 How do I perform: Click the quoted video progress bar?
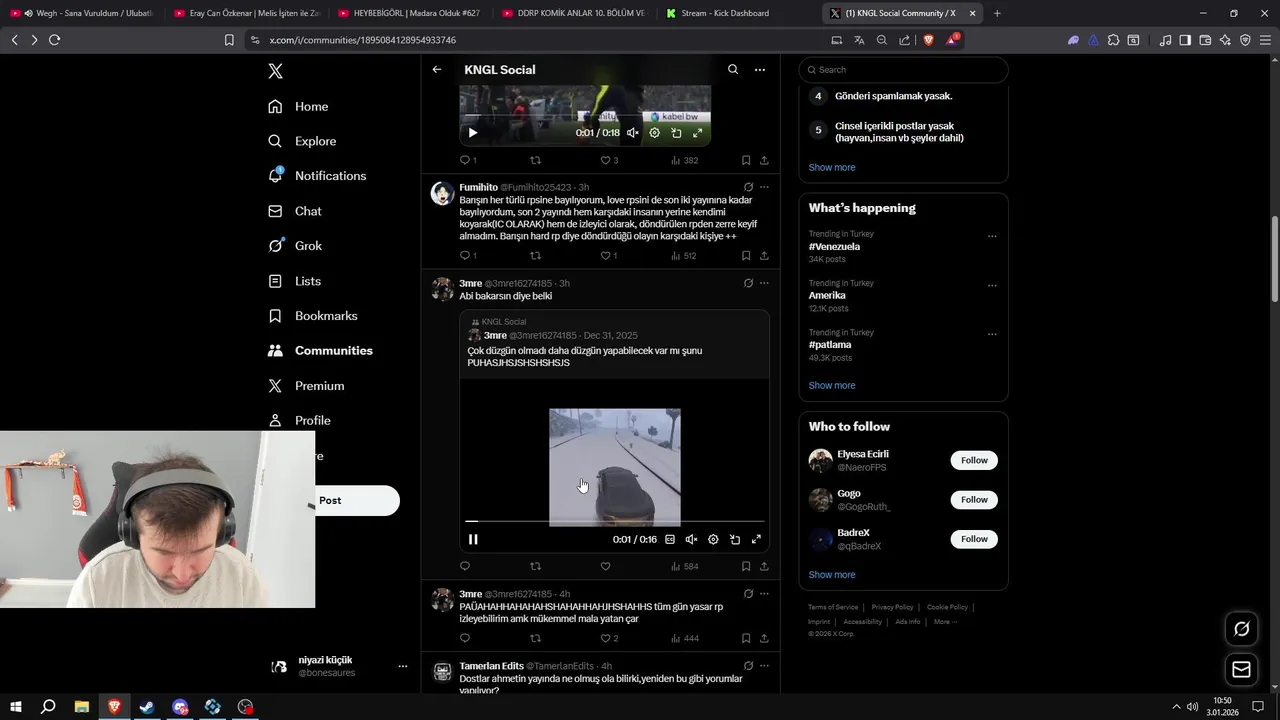tap(615, 521)
